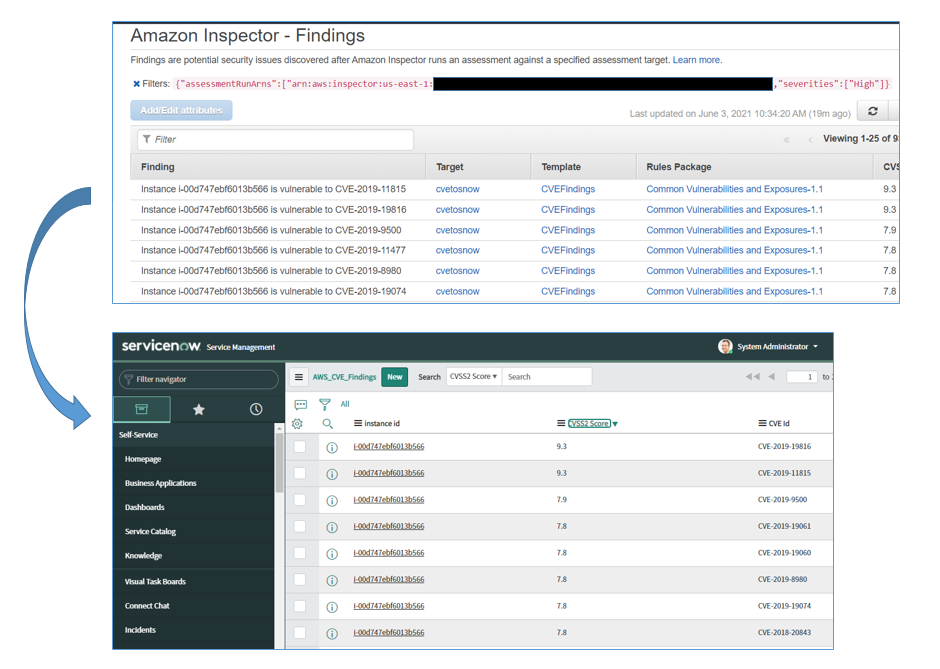Click the page number field

[x=802, y=376]
